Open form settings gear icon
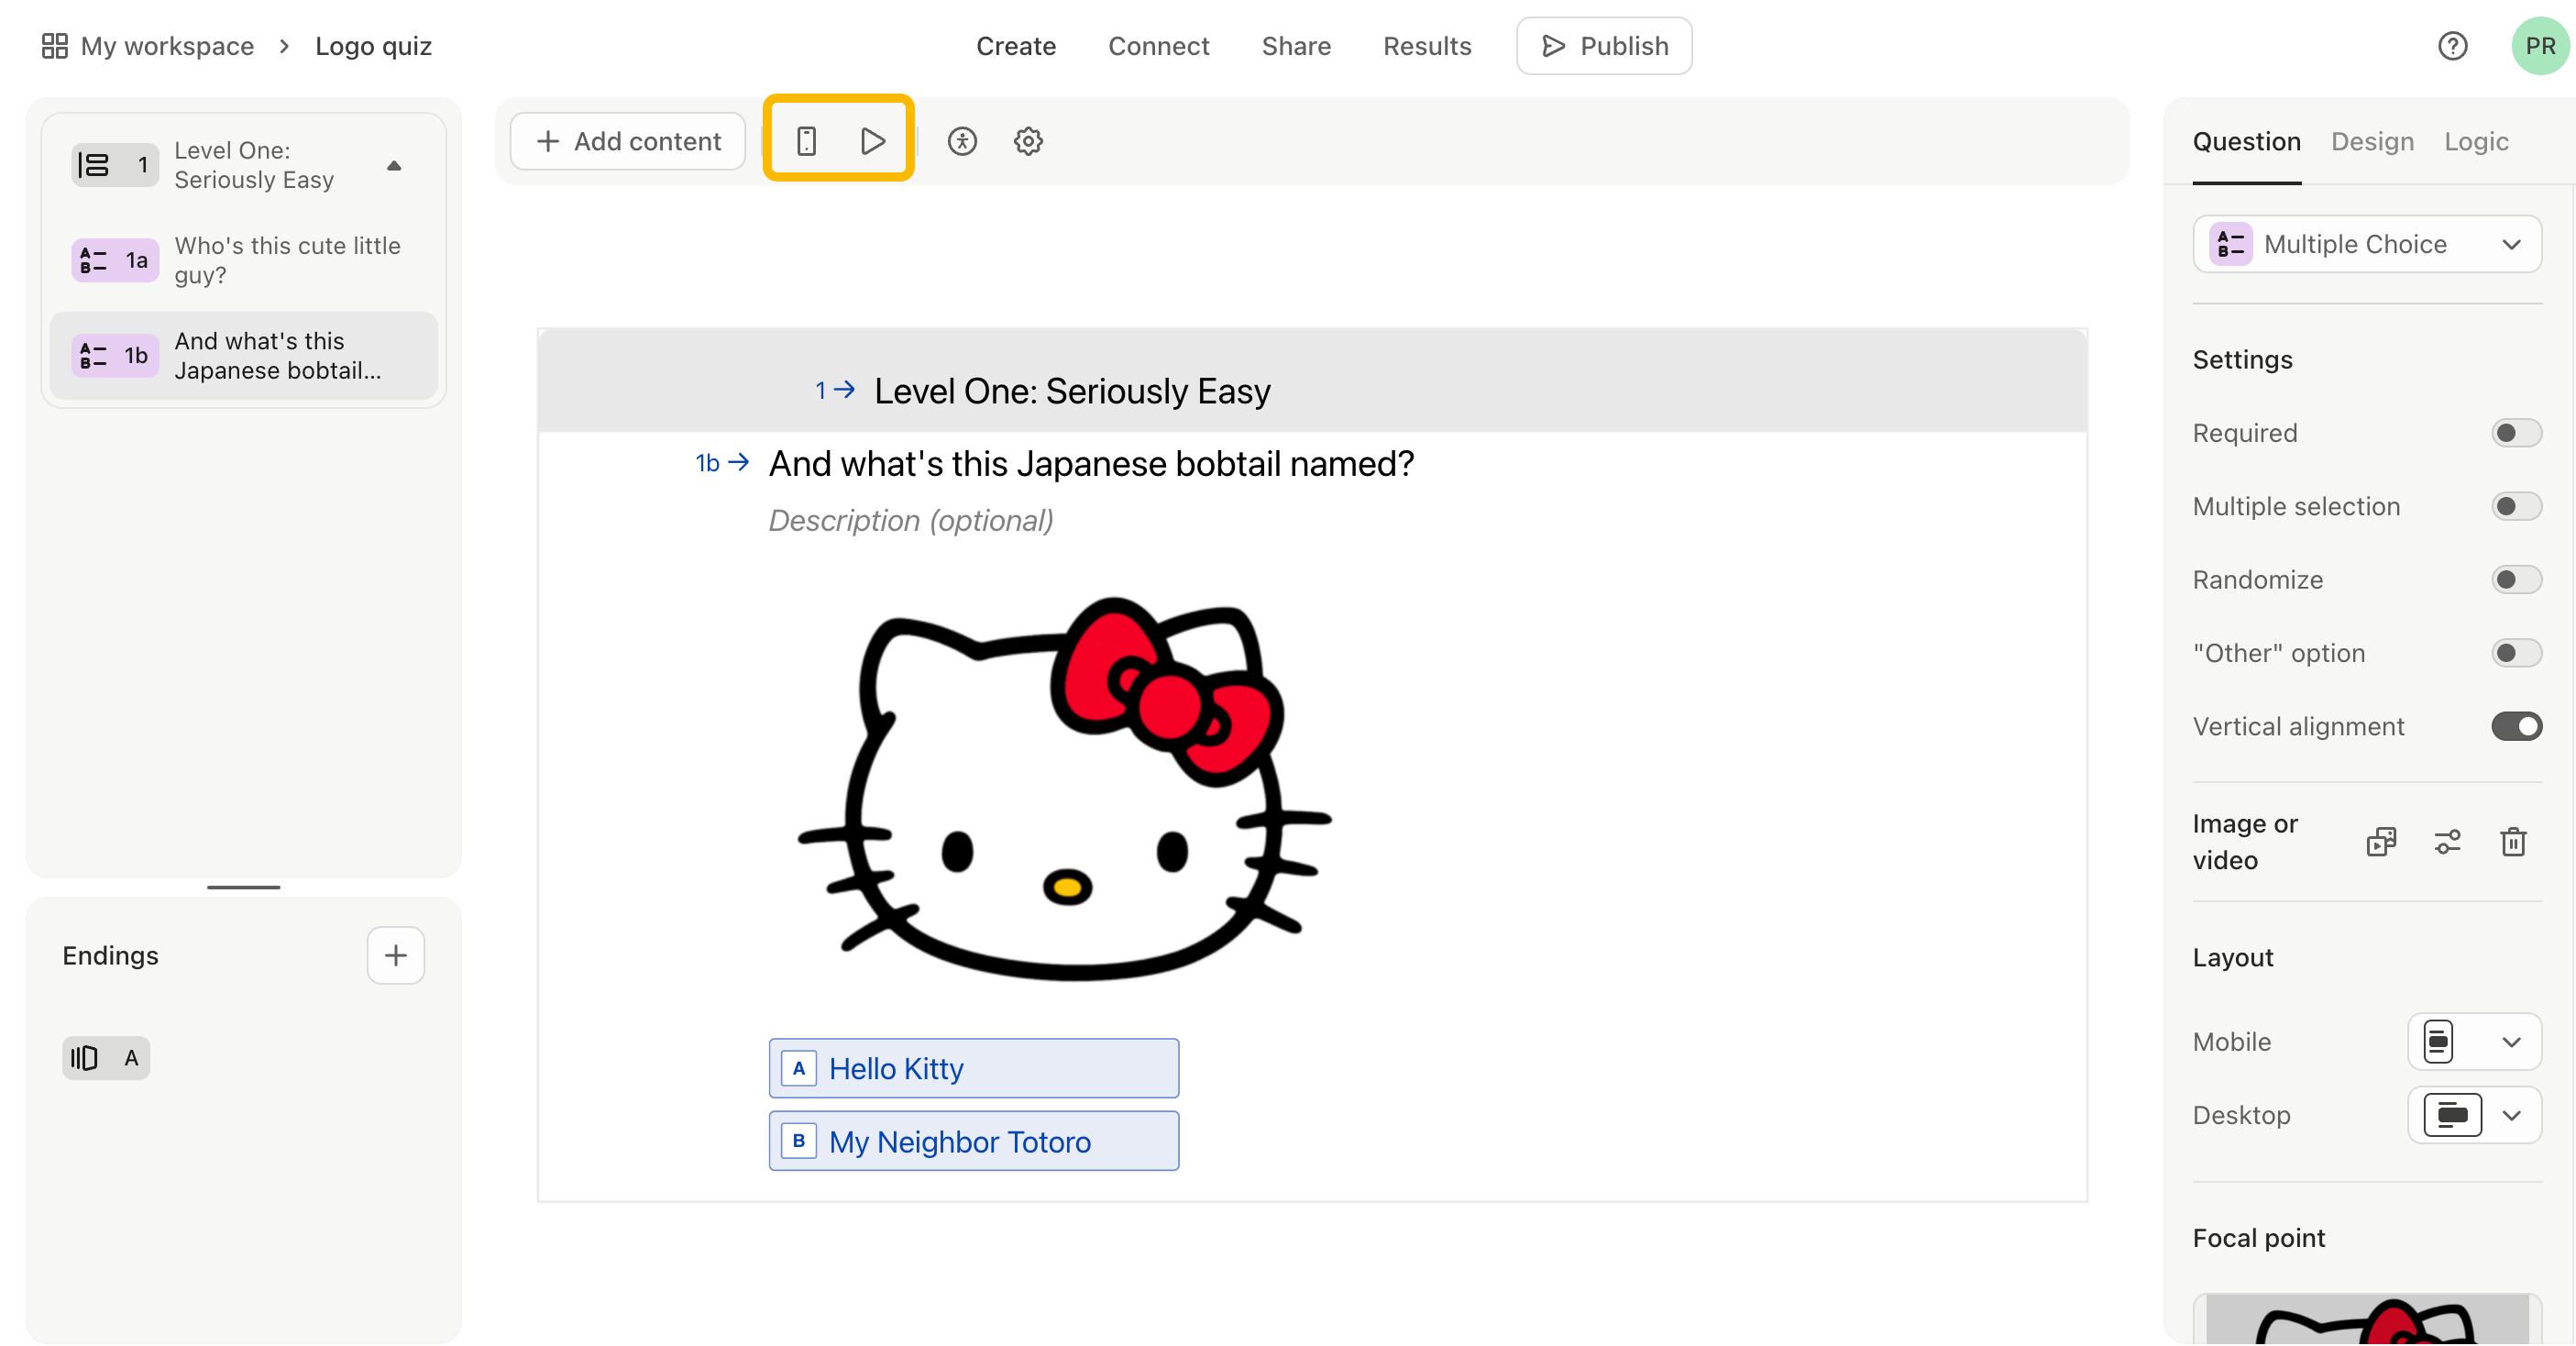Screen dimensions: 2576x1346 coord(1028,141)
